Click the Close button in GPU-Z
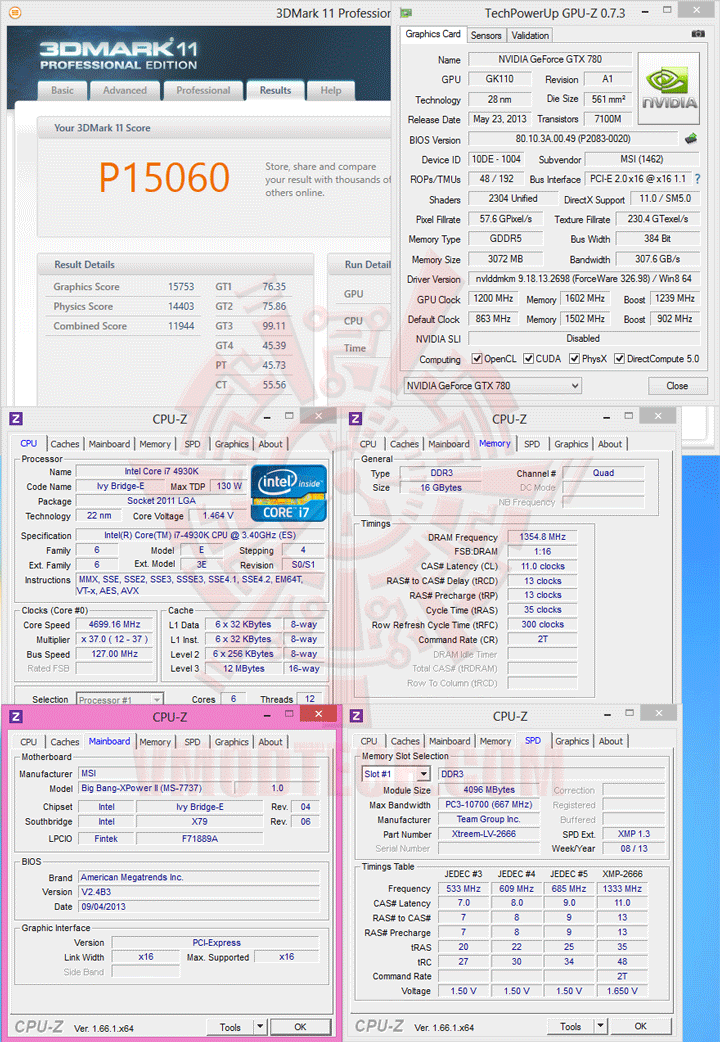 677,385
